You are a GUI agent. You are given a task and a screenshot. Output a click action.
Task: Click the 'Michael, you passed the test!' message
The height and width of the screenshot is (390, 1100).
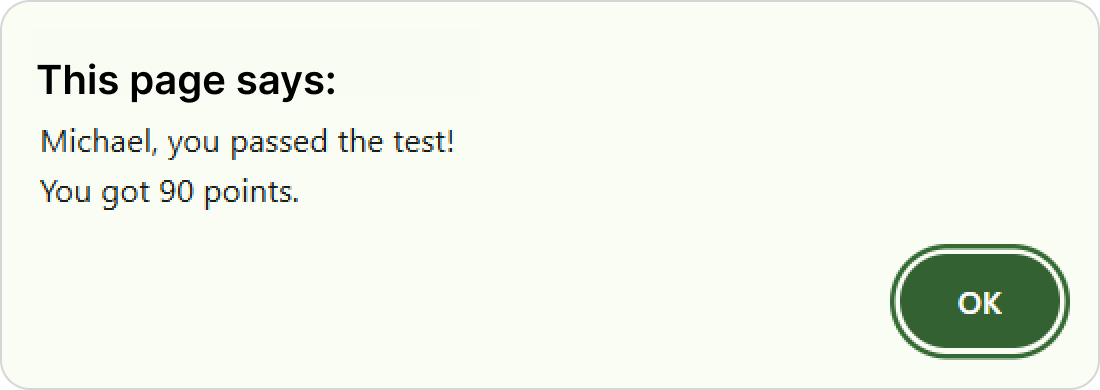[248, 144]
